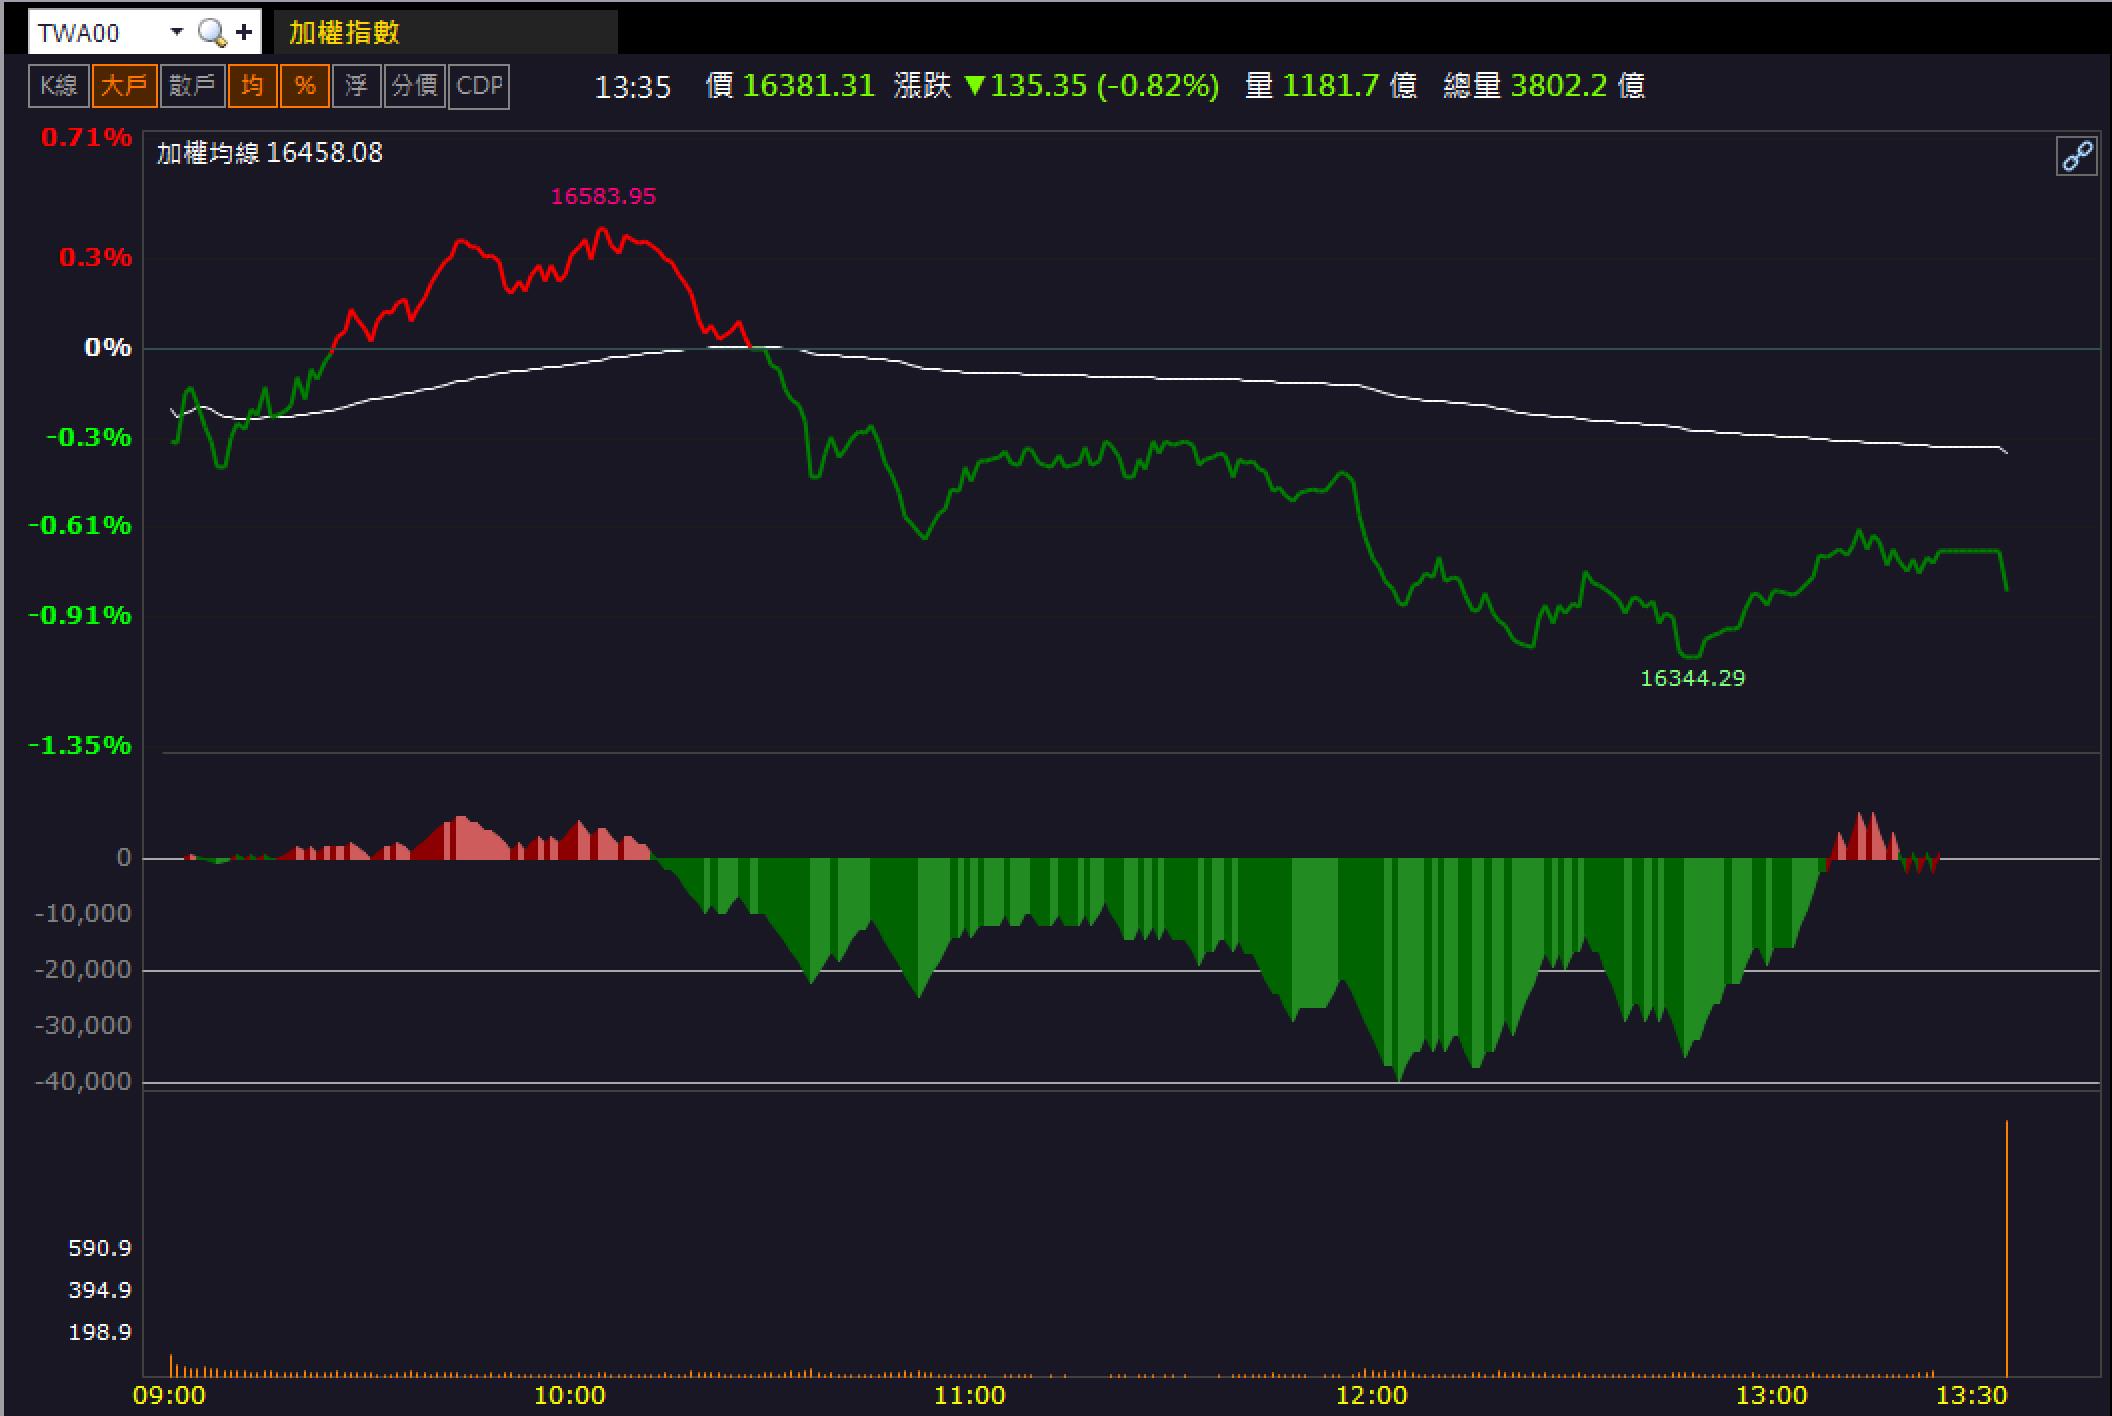Click the low price label 16344.29

(x=1692, y=678)
